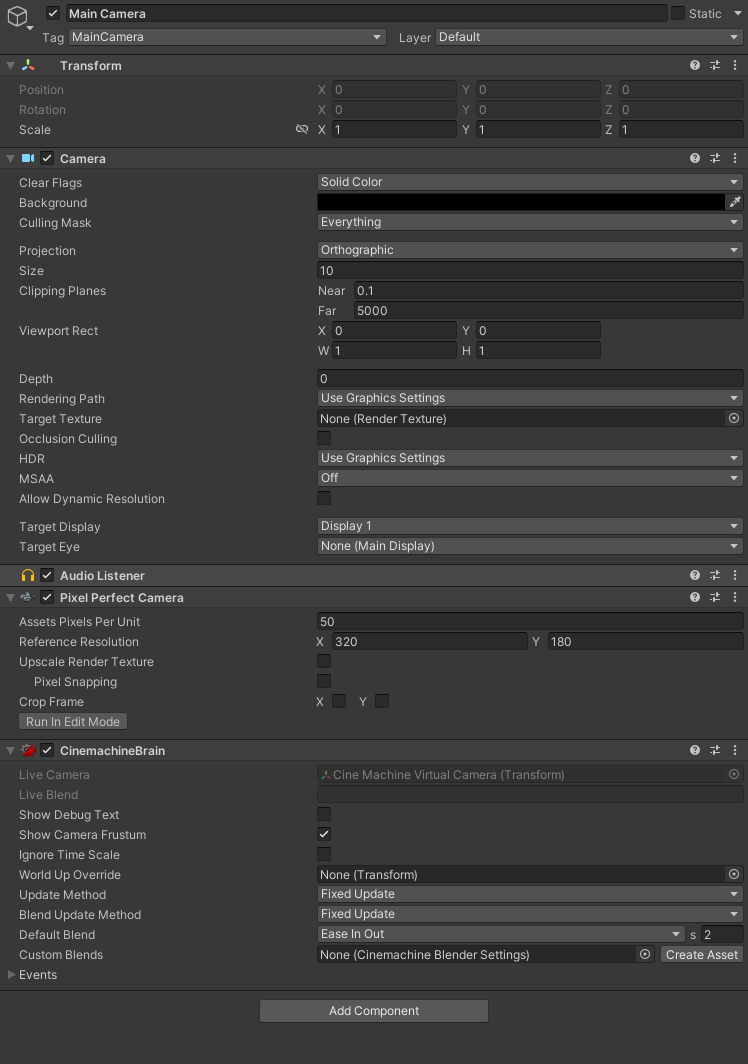Disable the CinemachineBrain component checkbox
Viewport: 748px width, 1064px height.
click(x=47, y=750)
